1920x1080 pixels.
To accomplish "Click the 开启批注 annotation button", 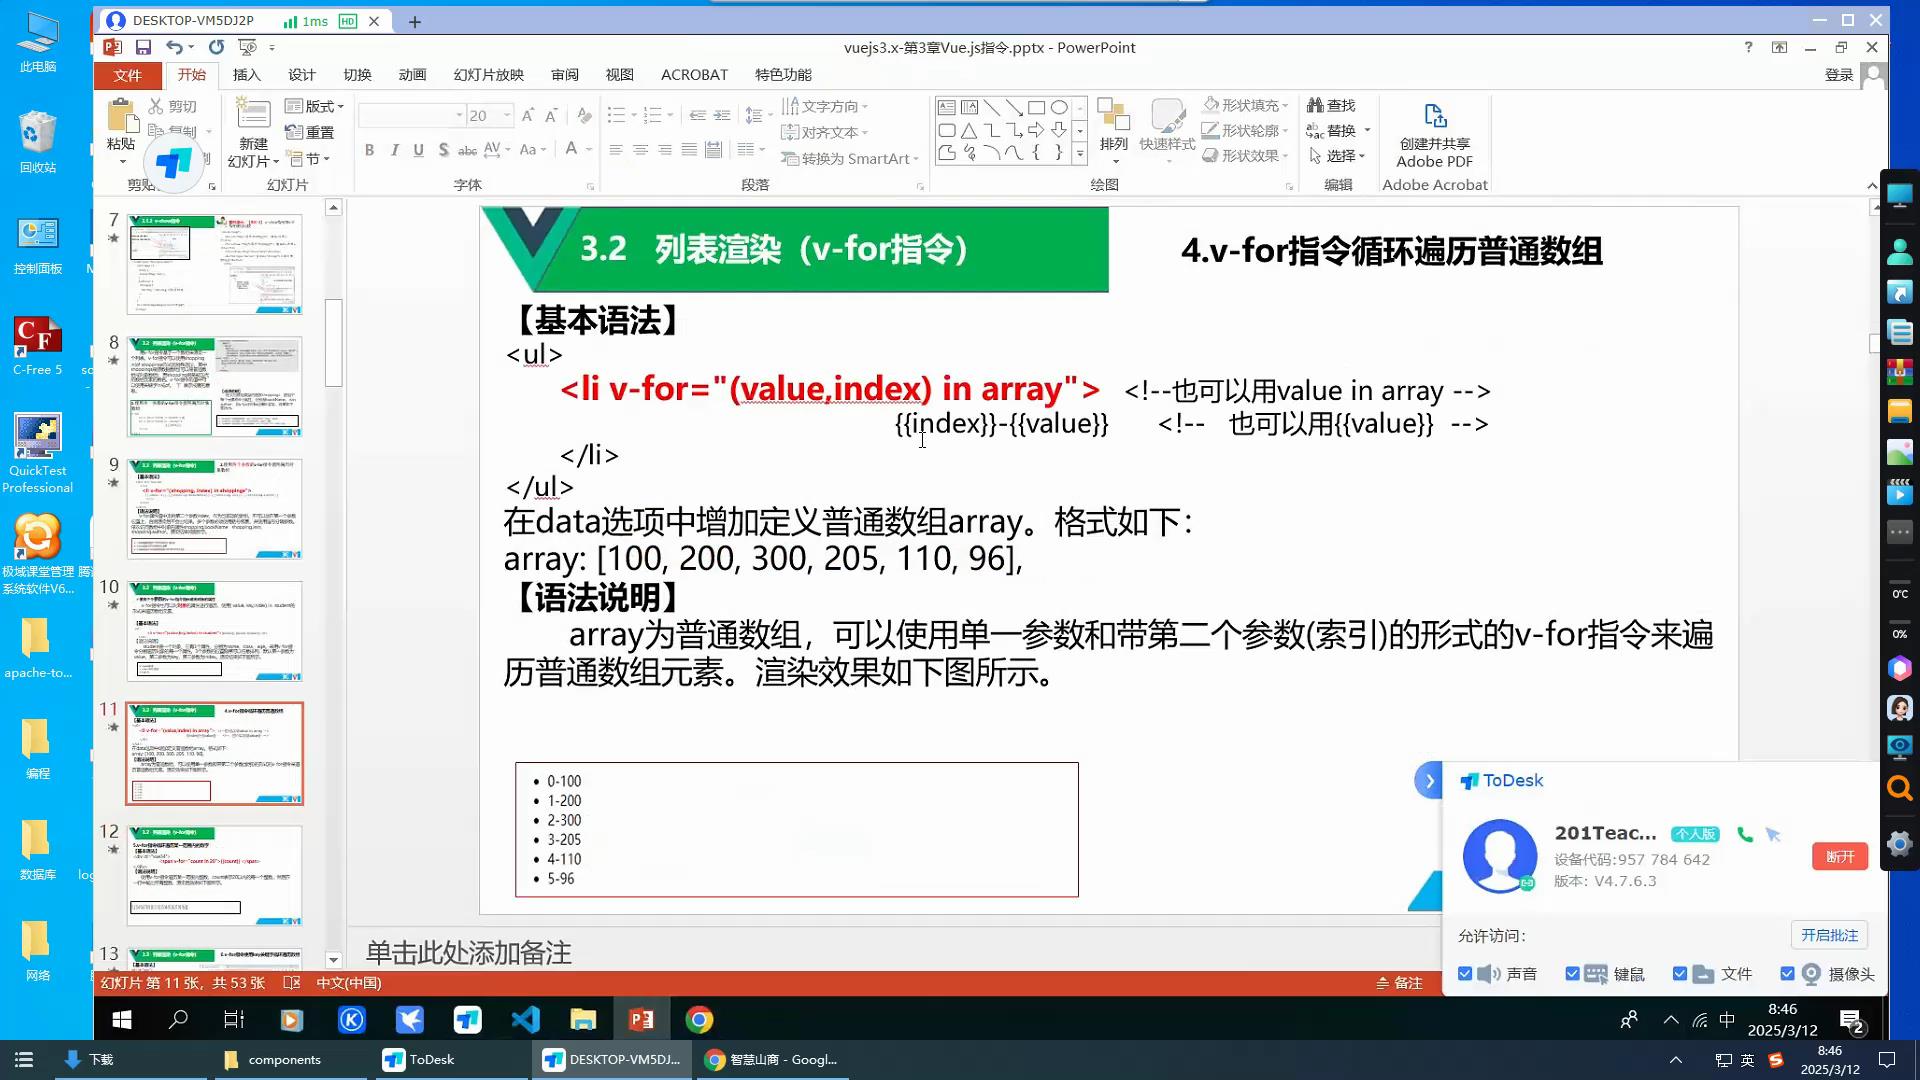I will click(1828, 935).
